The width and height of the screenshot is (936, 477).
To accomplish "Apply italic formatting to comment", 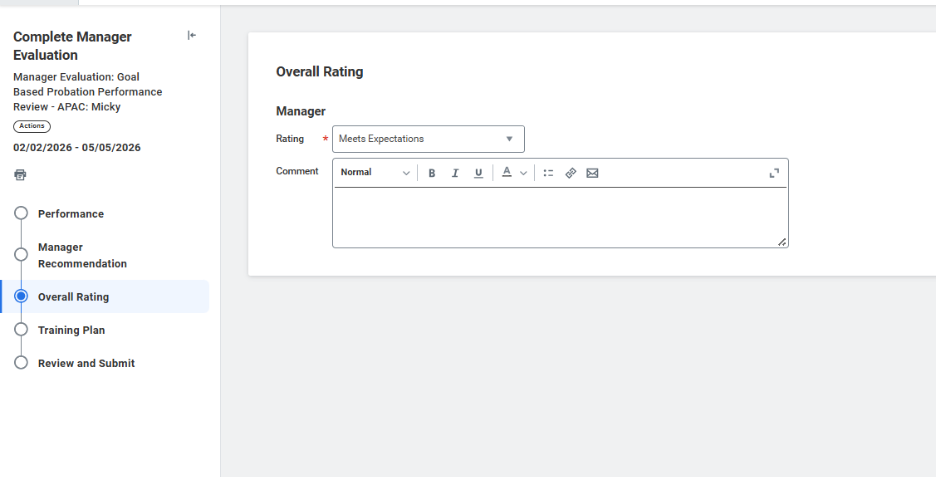I will click(455, 173).
